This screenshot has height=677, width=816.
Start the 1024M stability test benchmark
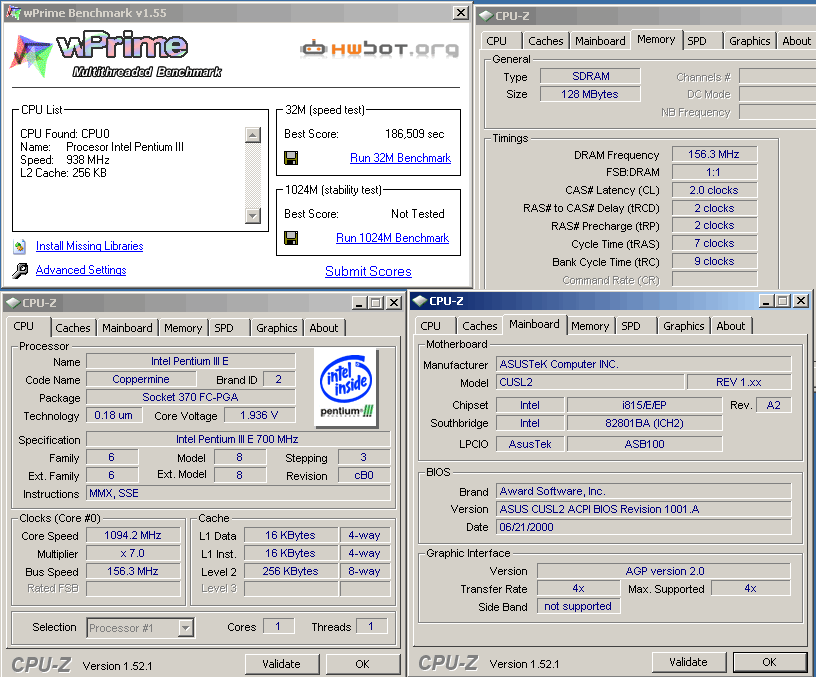pos(392,238)
